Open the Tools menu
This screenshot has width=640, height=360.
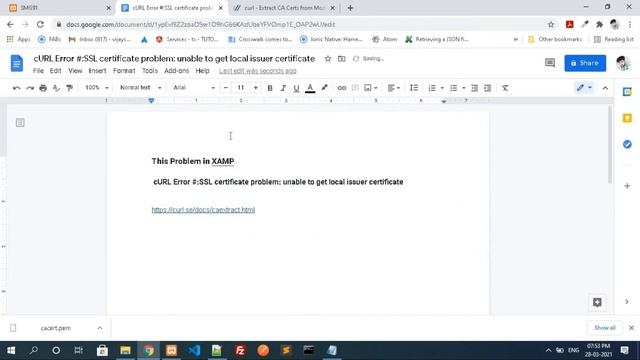pyautogui.click(x=150, y=71)
